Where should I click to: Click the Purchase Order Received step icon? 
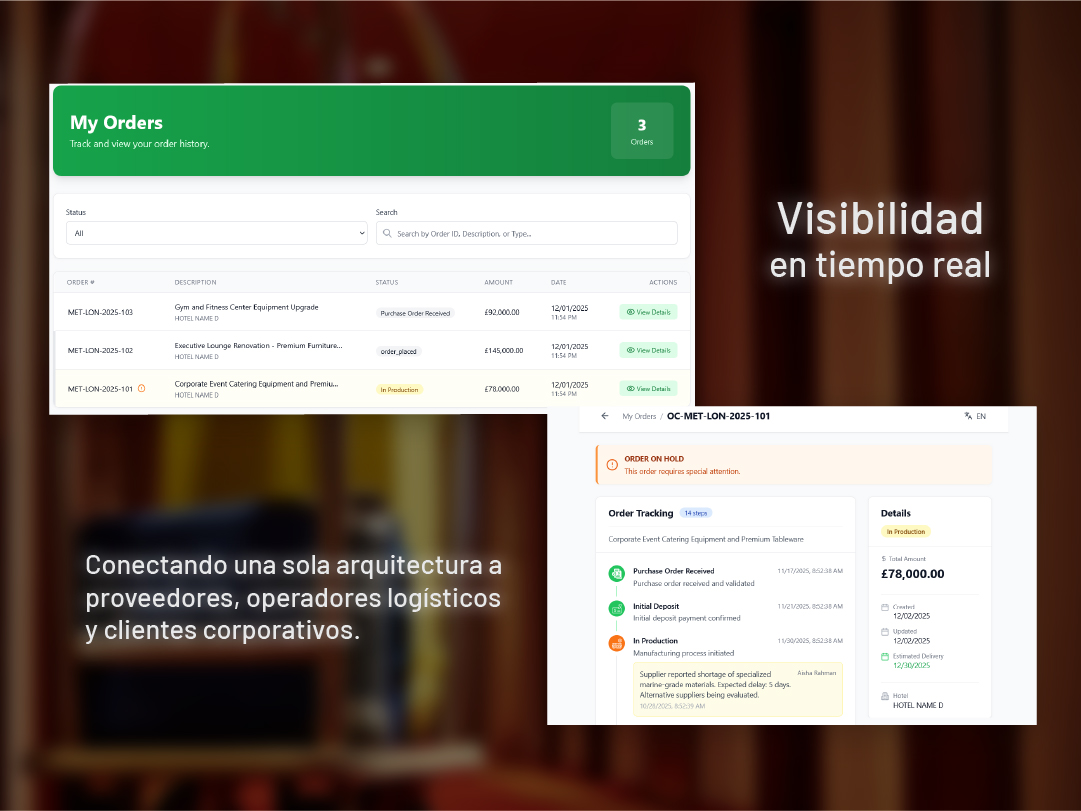pyautogui.click(x=617, y=574)
